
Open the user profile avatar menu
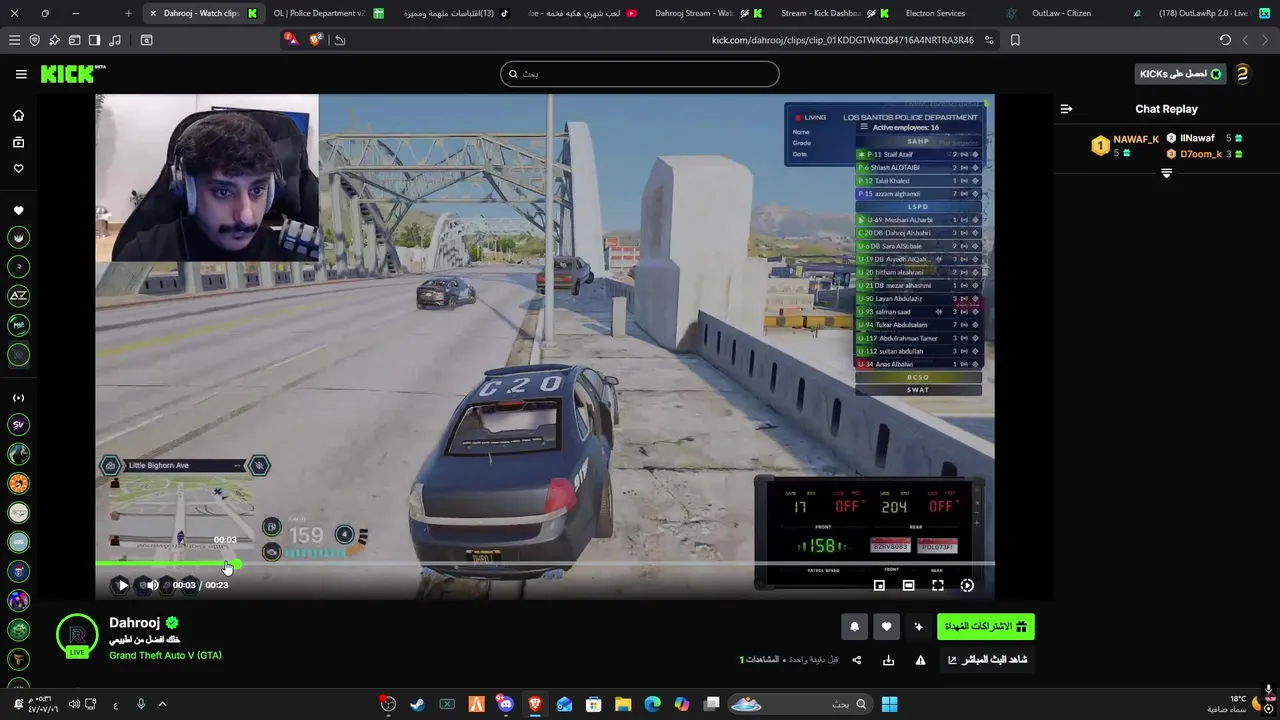[x=1243, y=74]
